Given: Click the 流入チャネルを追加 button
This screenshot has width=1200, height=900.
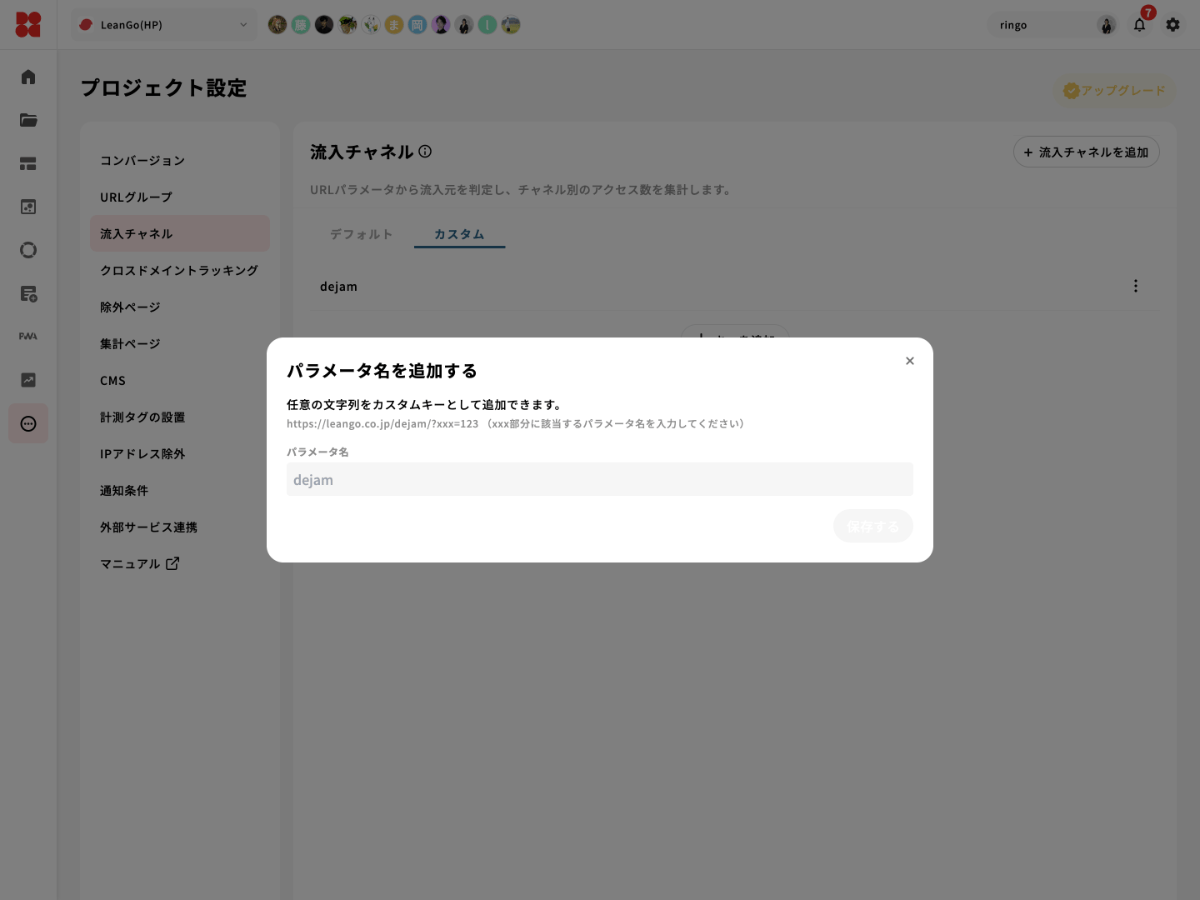Looking at the screenshot, I should point(1086,152).
